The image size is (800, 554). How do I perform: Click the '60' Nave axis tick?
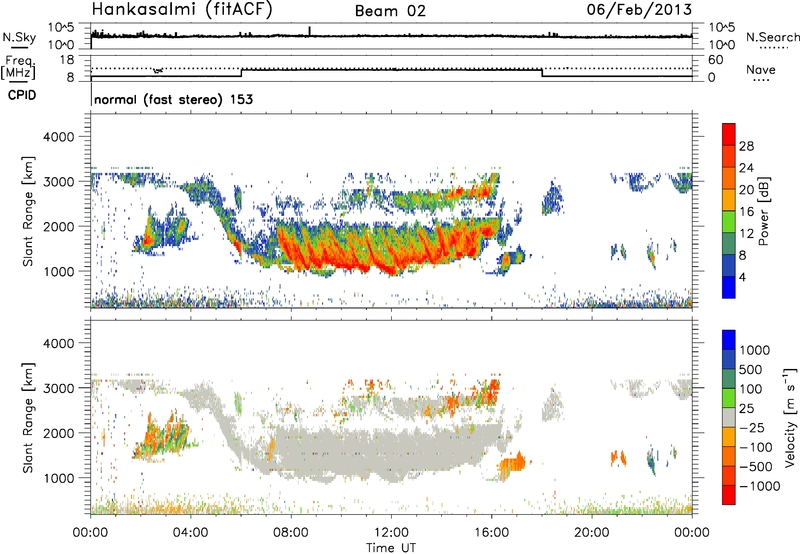click(715, 60)
